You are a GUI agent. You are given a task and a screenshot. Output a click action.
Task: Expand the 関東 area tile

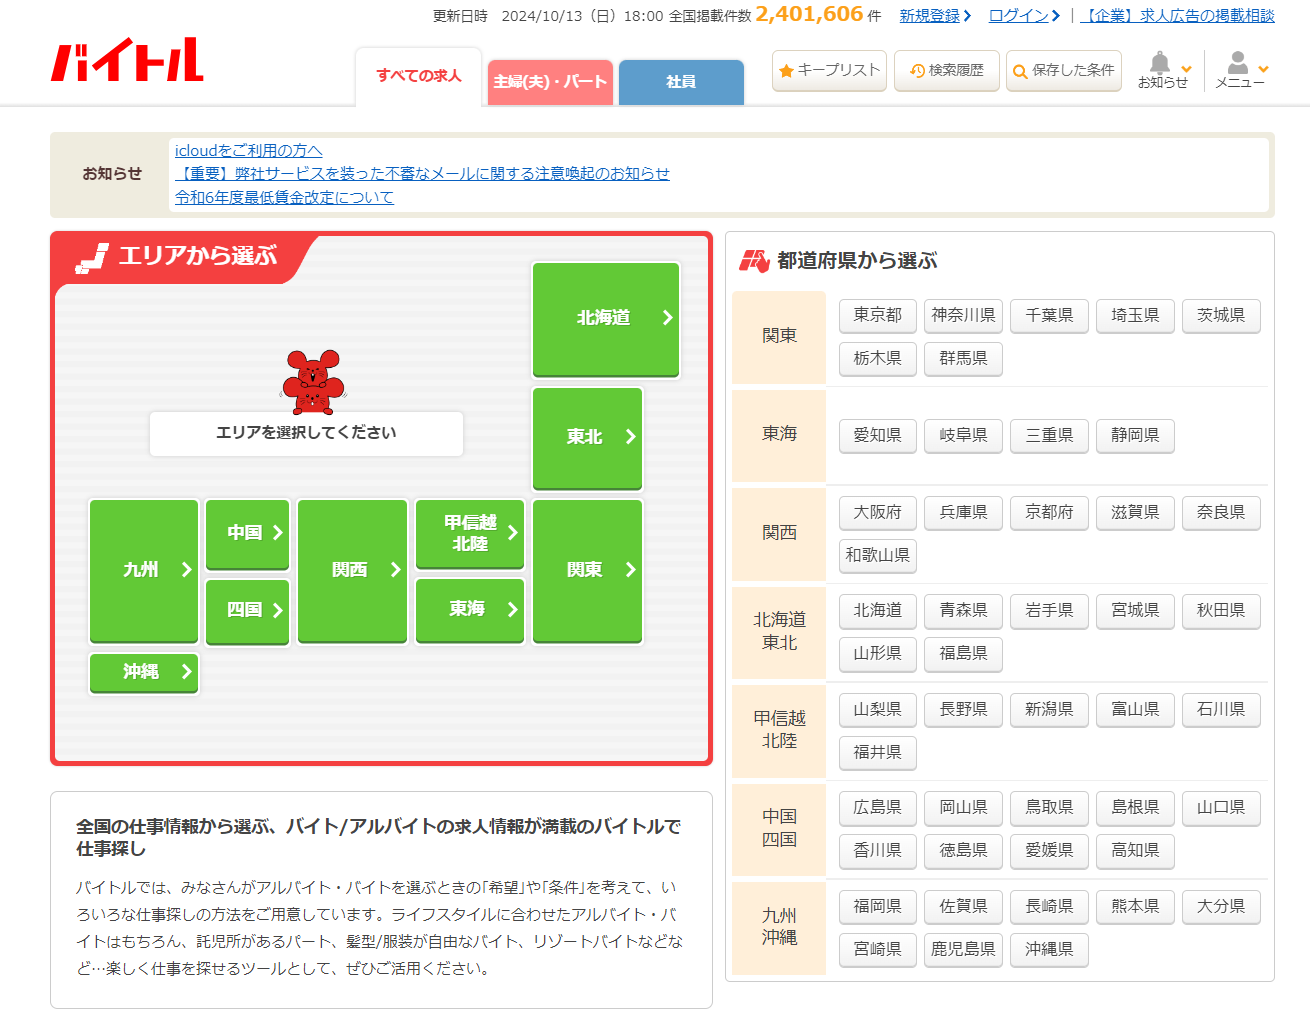587,570
